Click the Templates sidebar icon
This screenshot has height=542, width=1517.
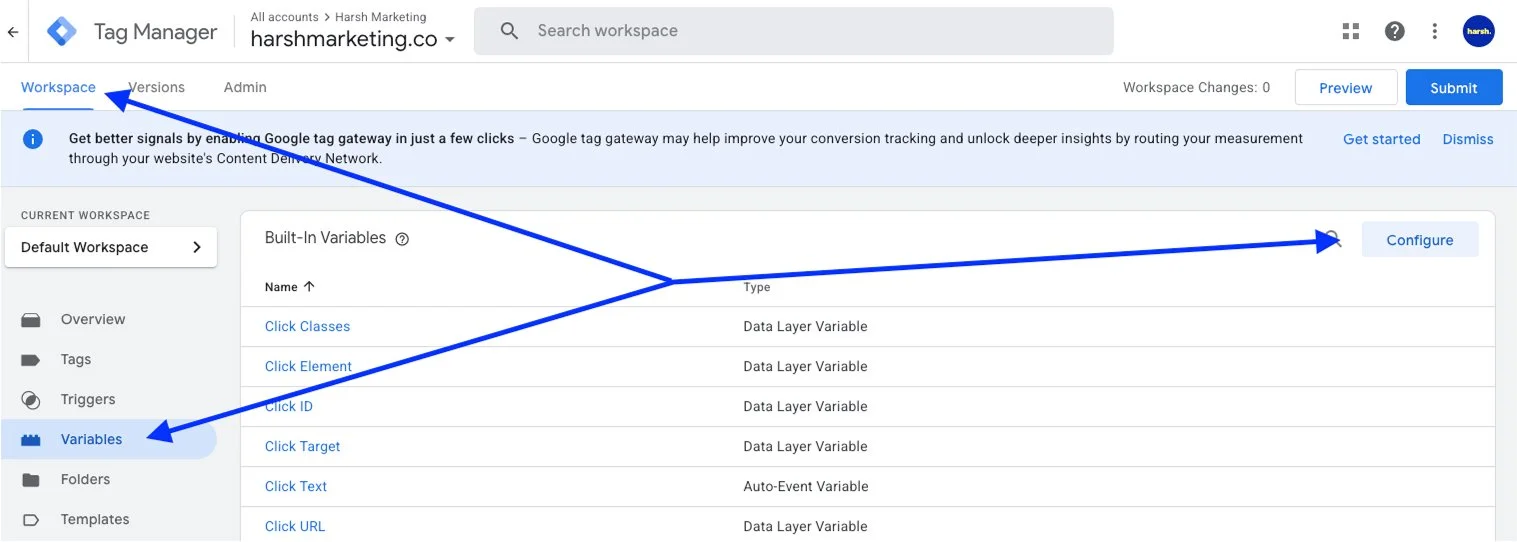(31, 520)
